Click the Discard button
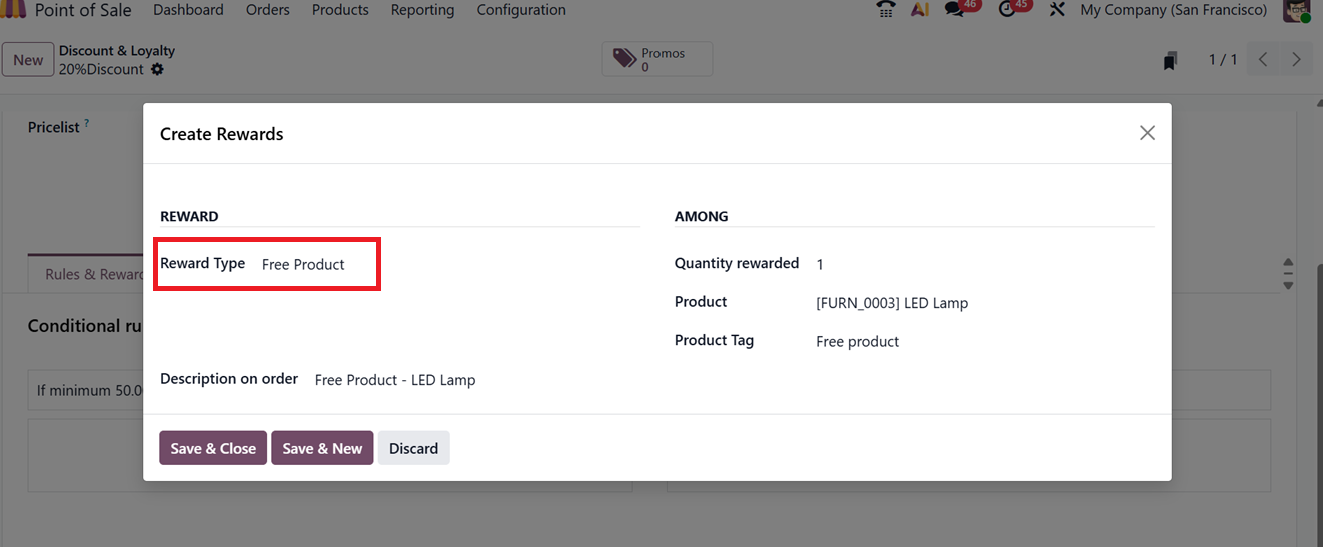The width and height of the screenshot is (1323, 547). (413, 448)
